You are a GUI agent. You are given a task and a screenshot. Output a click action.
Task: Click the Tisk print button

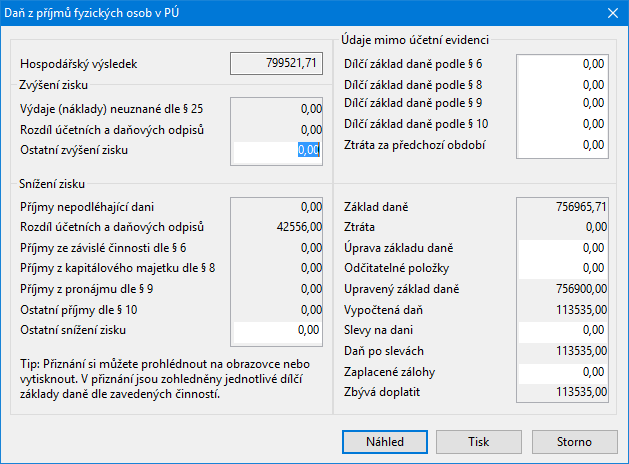pyautogui.click(x=479, y=442)
